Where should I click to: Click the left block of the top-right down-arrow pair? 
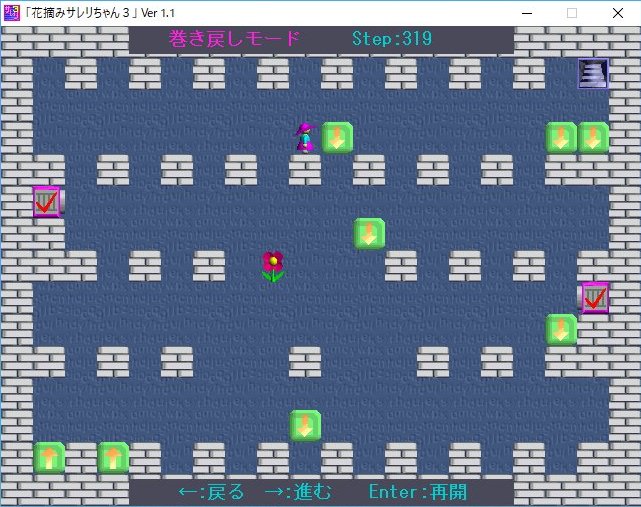pos(561,137)
